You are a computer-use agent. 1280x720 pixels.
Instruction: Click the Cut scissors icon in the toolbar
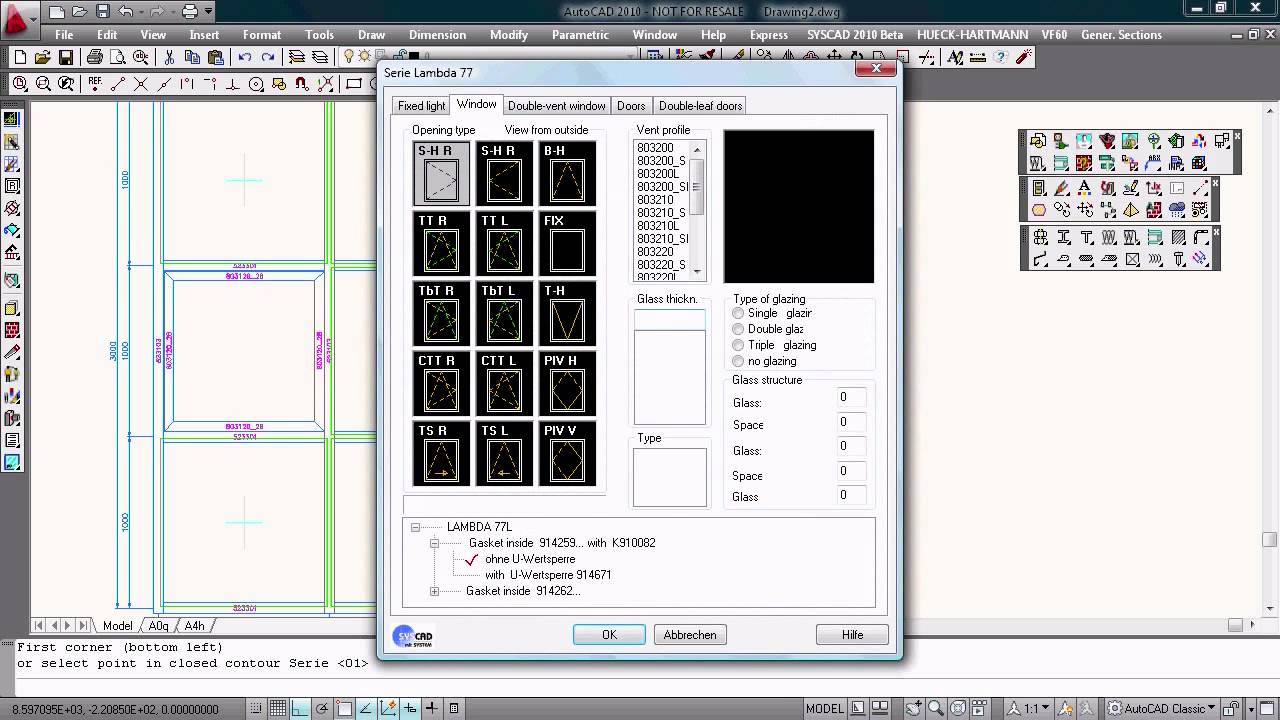click(x=169, y=57)
